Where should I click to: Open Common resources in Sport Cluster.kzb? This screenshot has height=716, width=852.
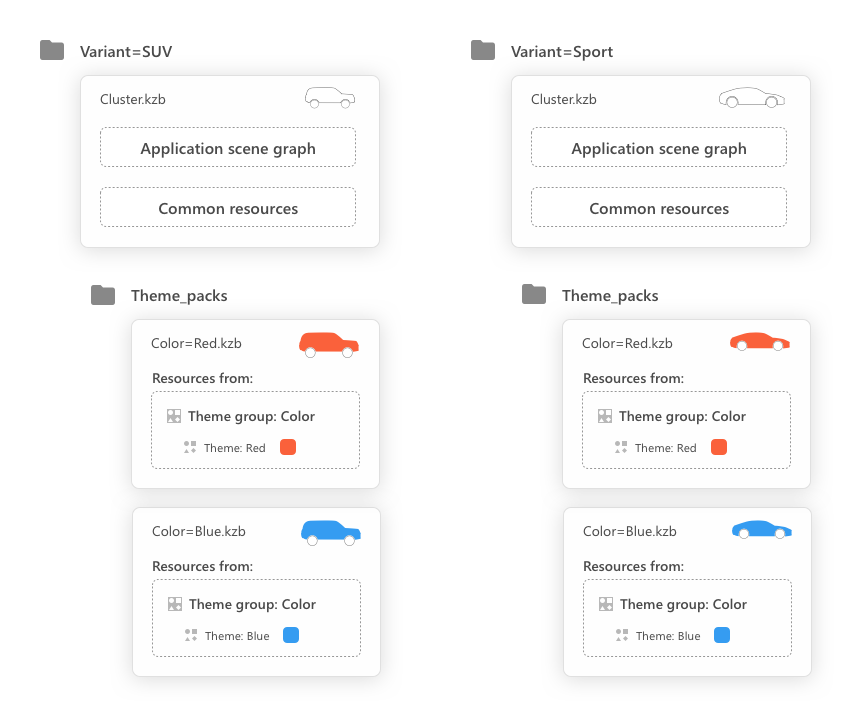click(659, 208)
